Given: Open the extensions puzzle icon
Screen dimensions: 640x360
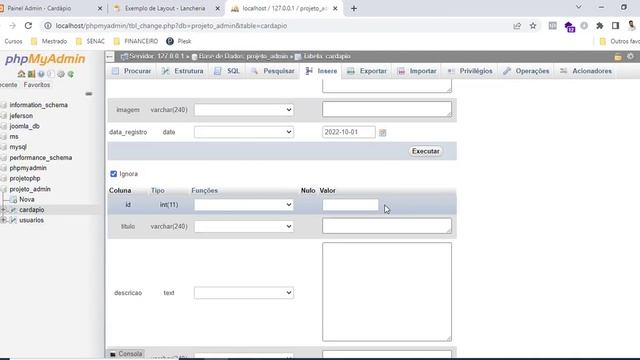Looking at the screenshot, I should tap(600, 26).
